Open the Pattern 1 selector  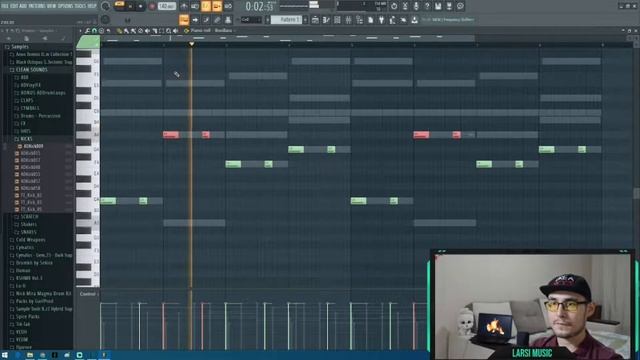point(286,20)
